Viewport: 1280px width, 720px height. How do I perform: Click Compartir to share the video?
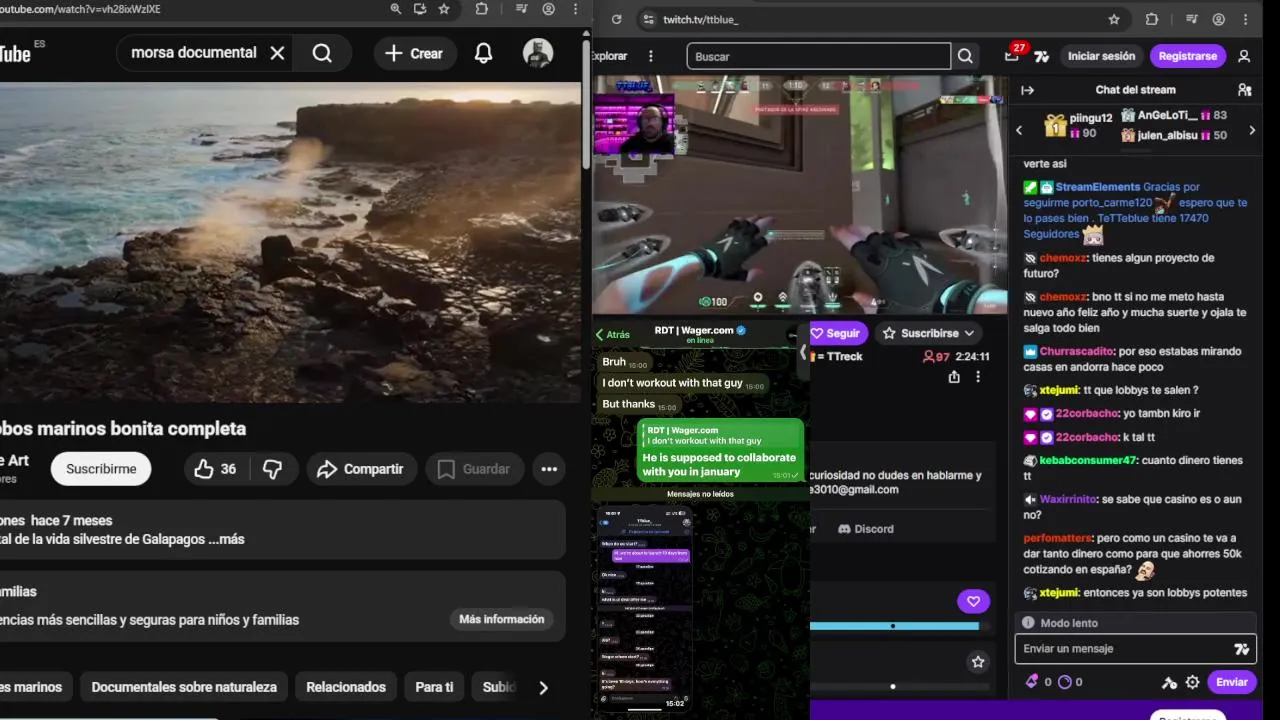[360, 469]
